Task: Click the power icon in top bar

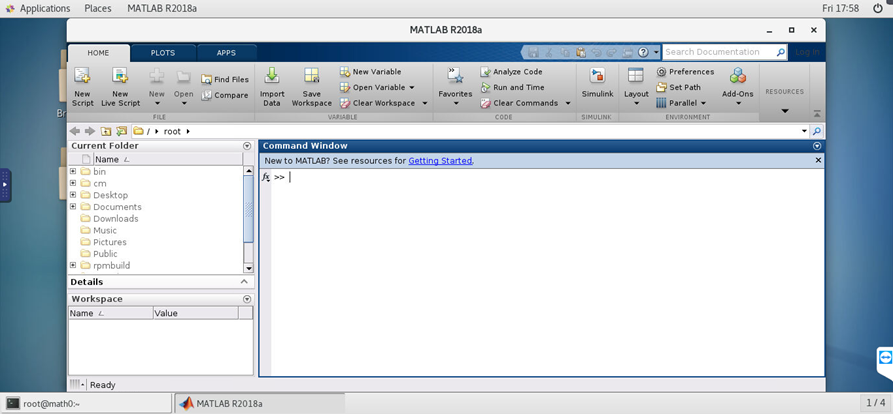Action: 877,9
